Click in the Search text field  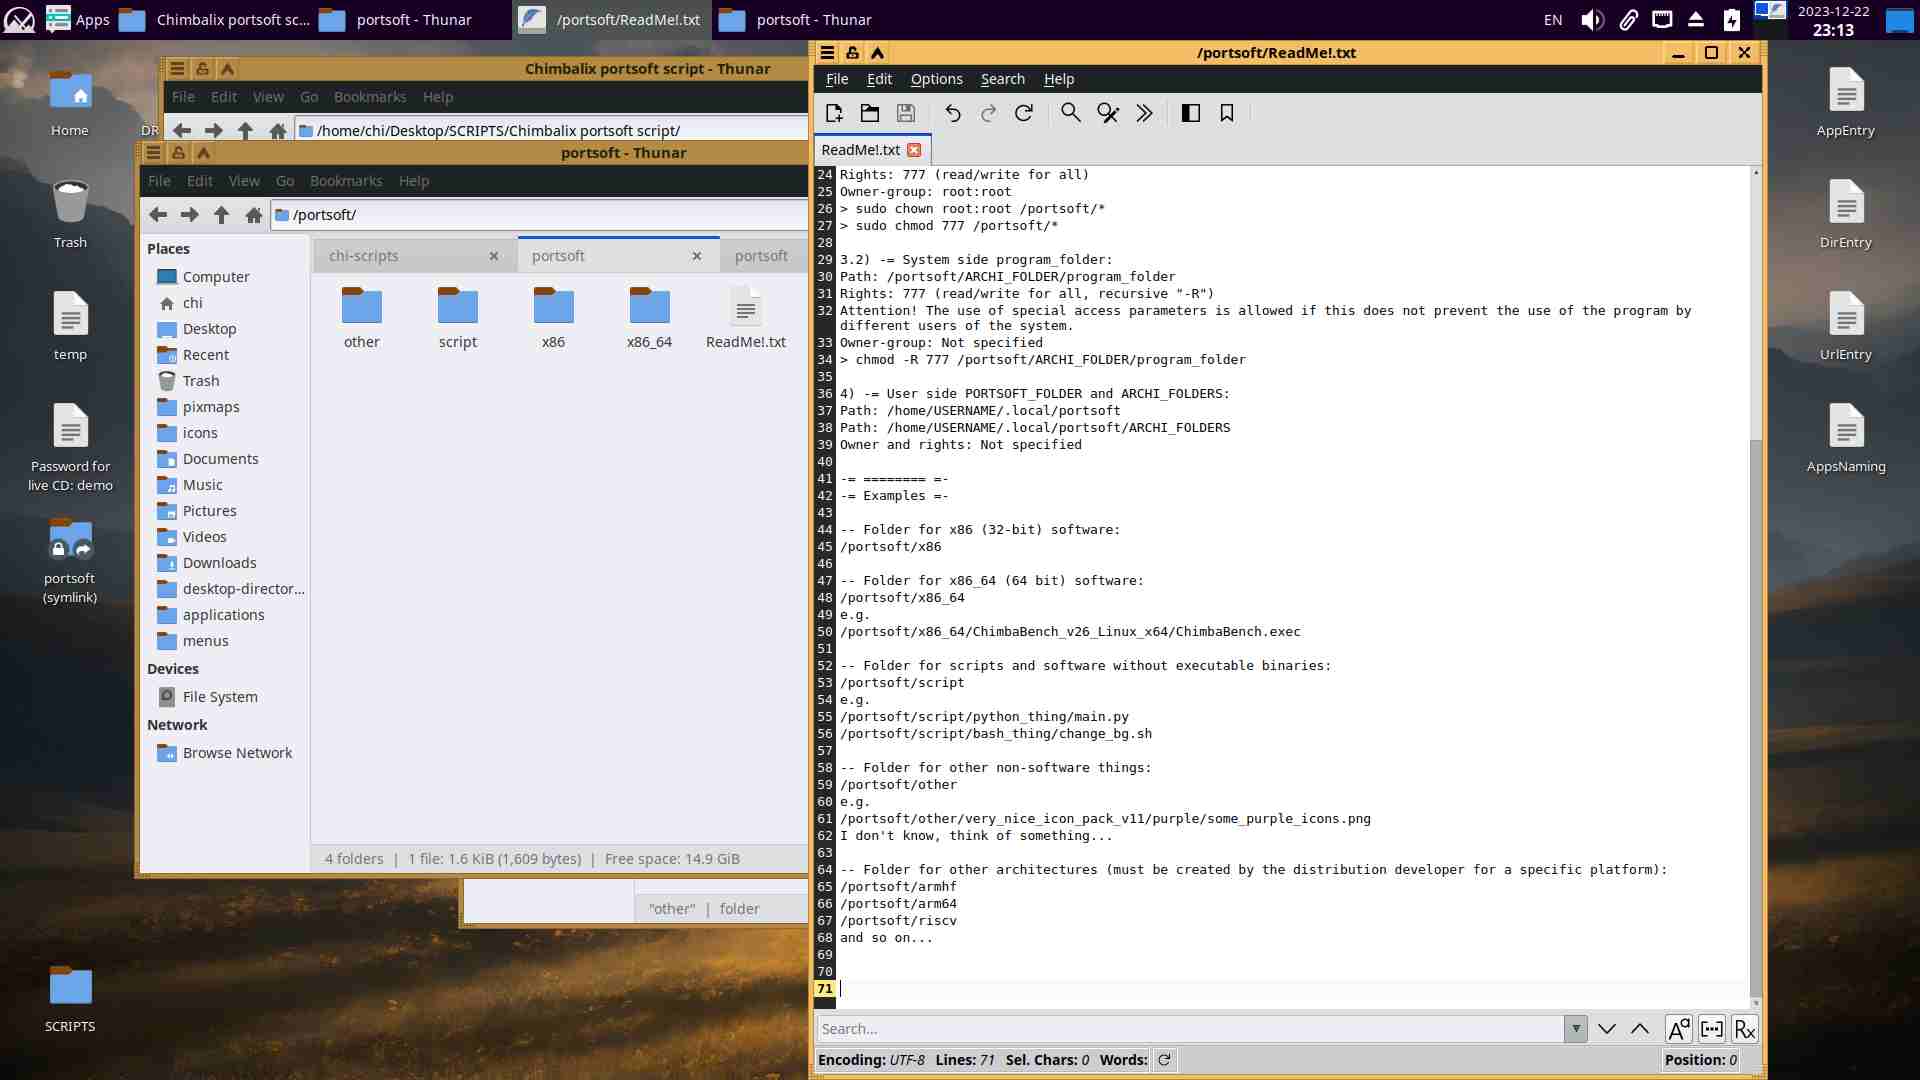(1190, 1029)
